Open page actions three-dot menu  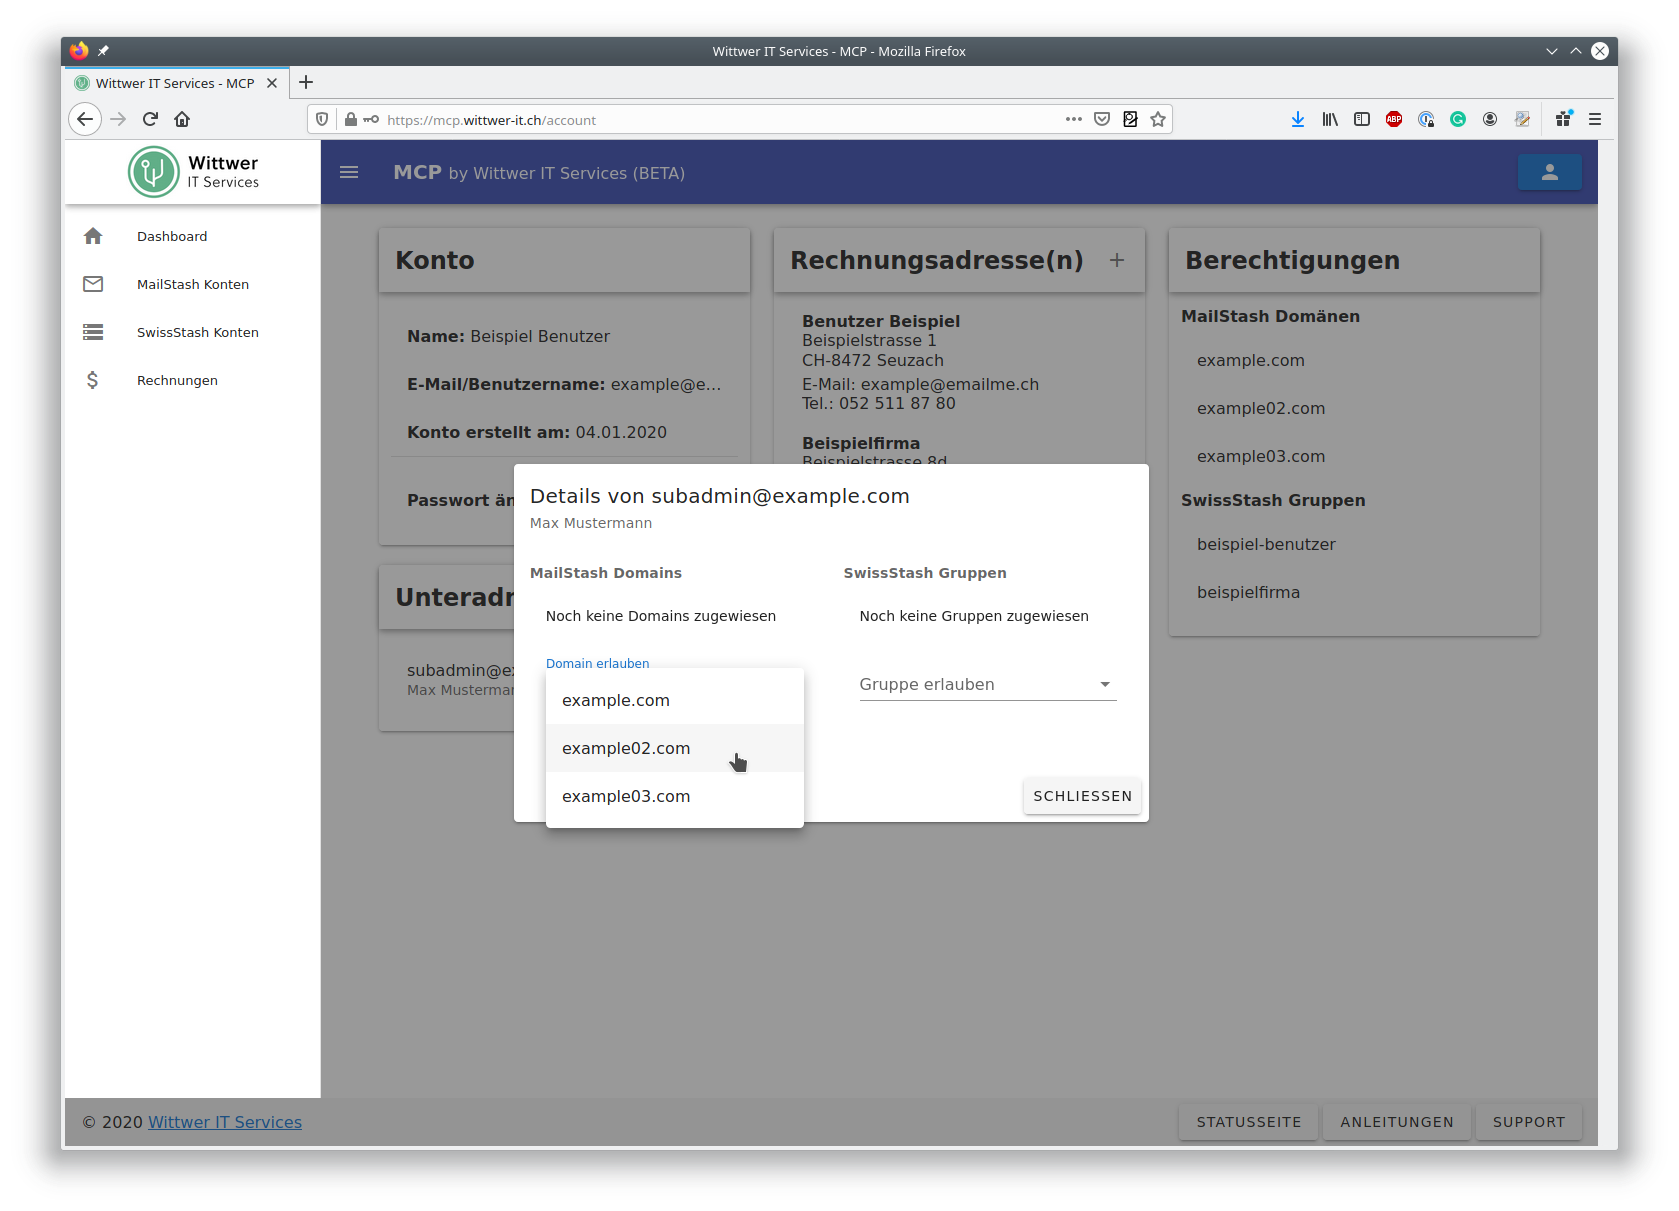pos(1074,119)
